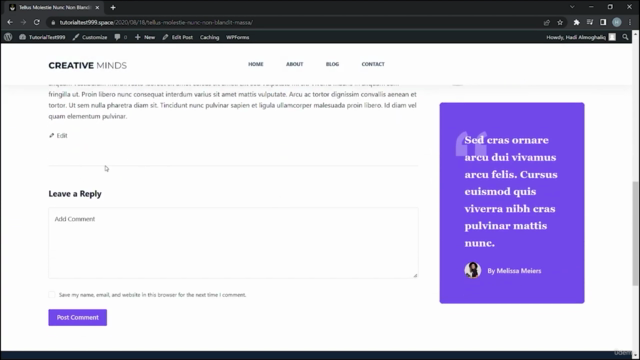Click the purple quote block text
The image size is (640, 360).
tap(511, 191)
